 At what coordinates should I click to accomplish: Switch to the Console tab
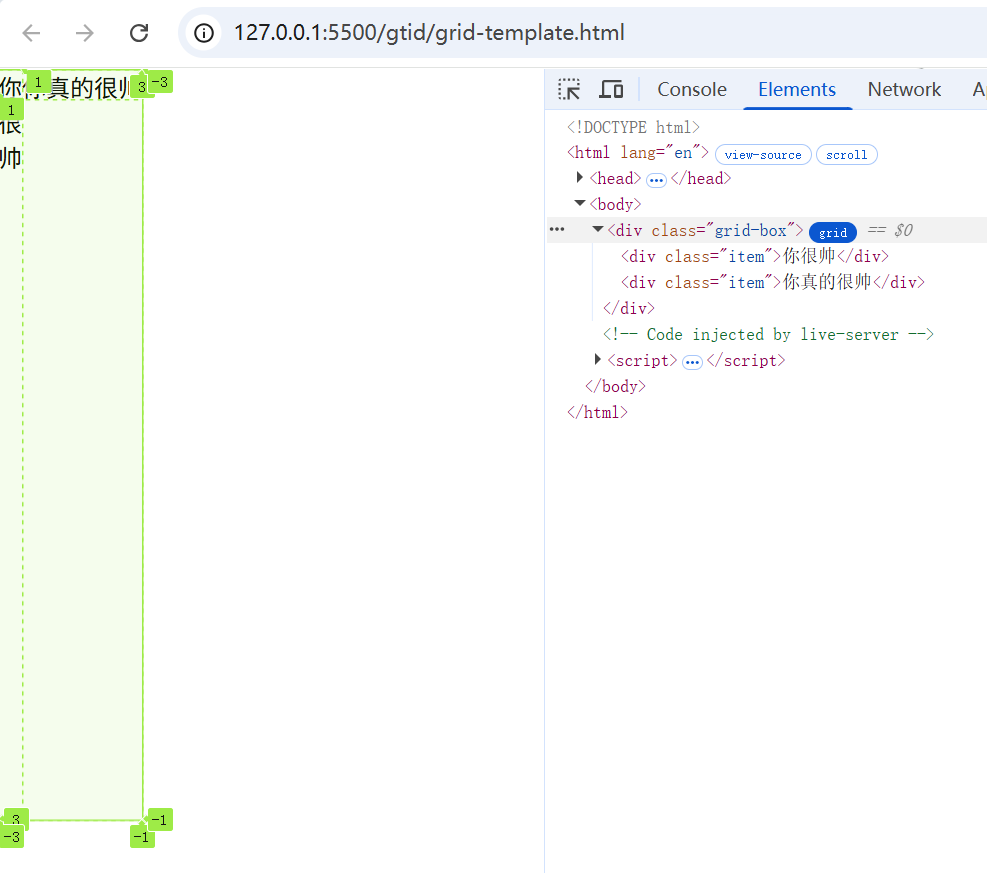692,89
